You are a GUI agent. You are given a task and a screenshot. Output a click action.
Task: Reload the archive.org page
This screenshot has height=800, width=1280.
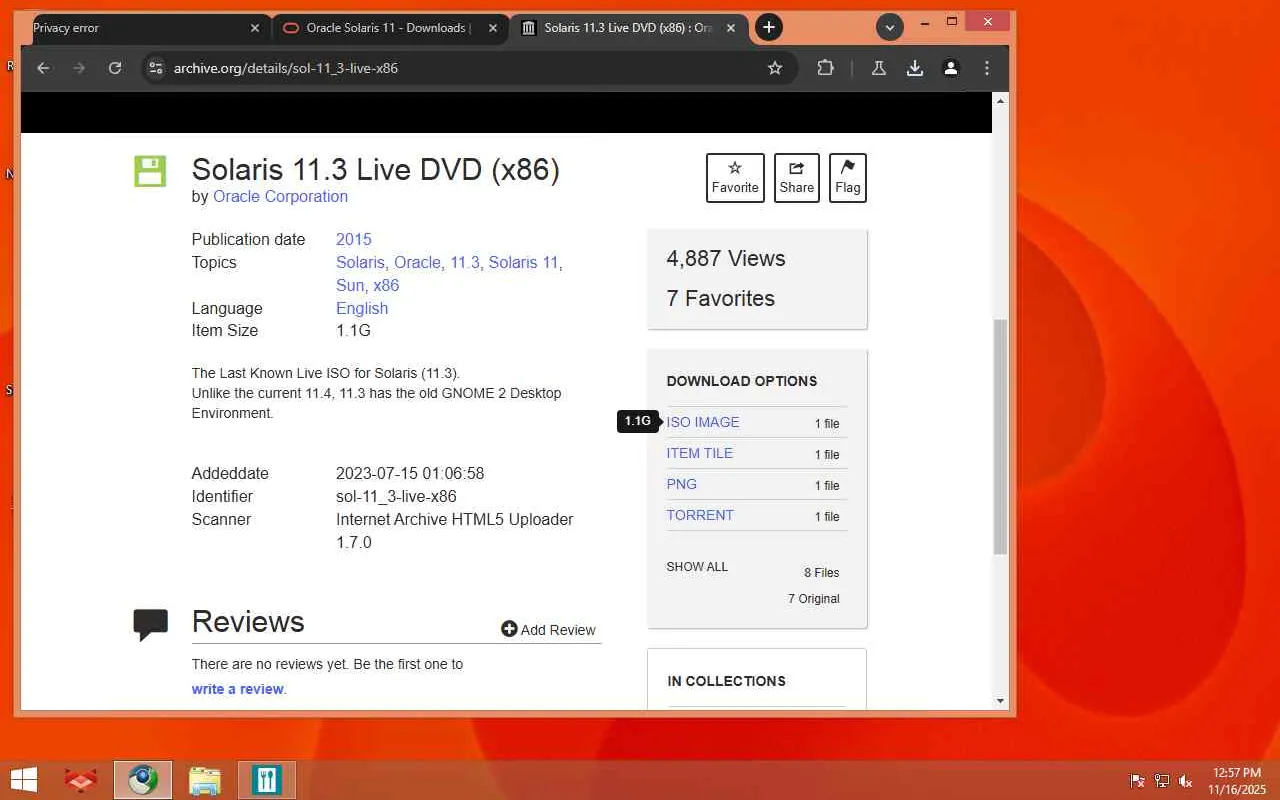[115, 68]
